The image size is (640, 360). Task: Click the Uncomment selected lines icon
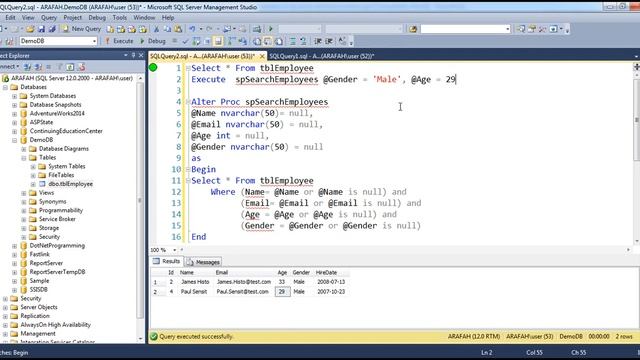(x=303, y=41)
